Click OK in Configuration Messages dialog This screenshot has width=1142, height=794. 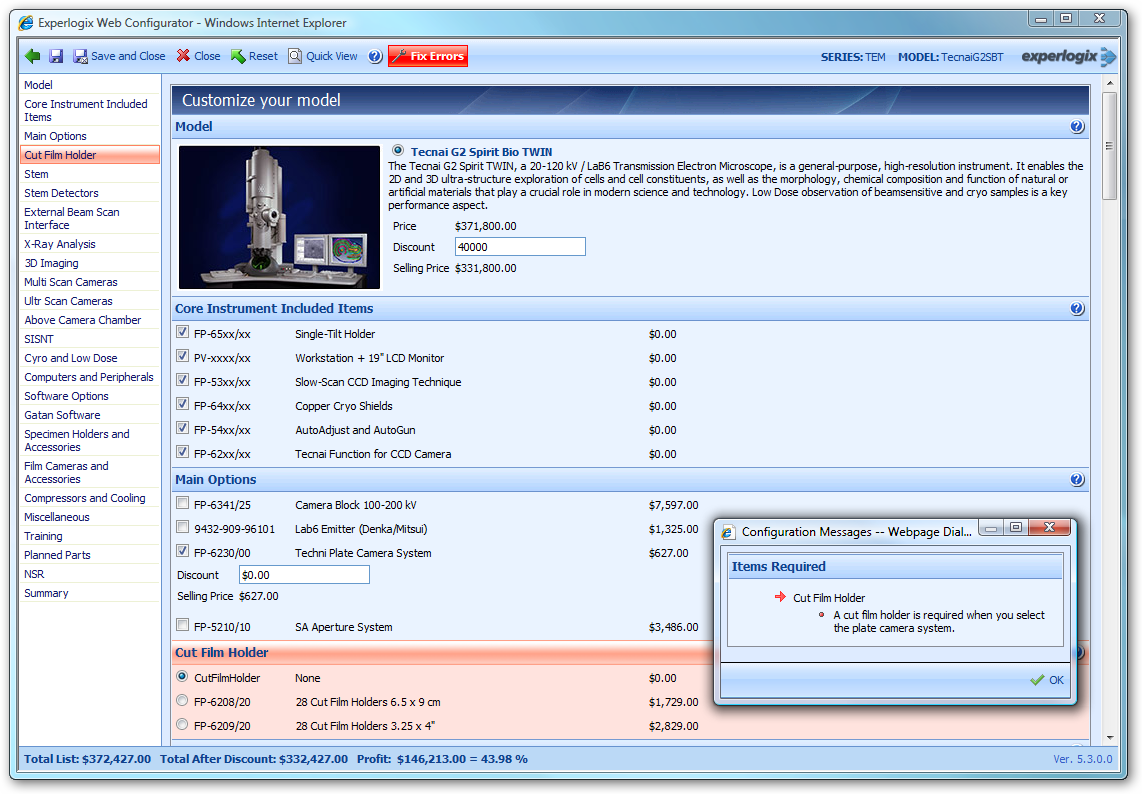pyautogui.click(x=1047, y=680)
